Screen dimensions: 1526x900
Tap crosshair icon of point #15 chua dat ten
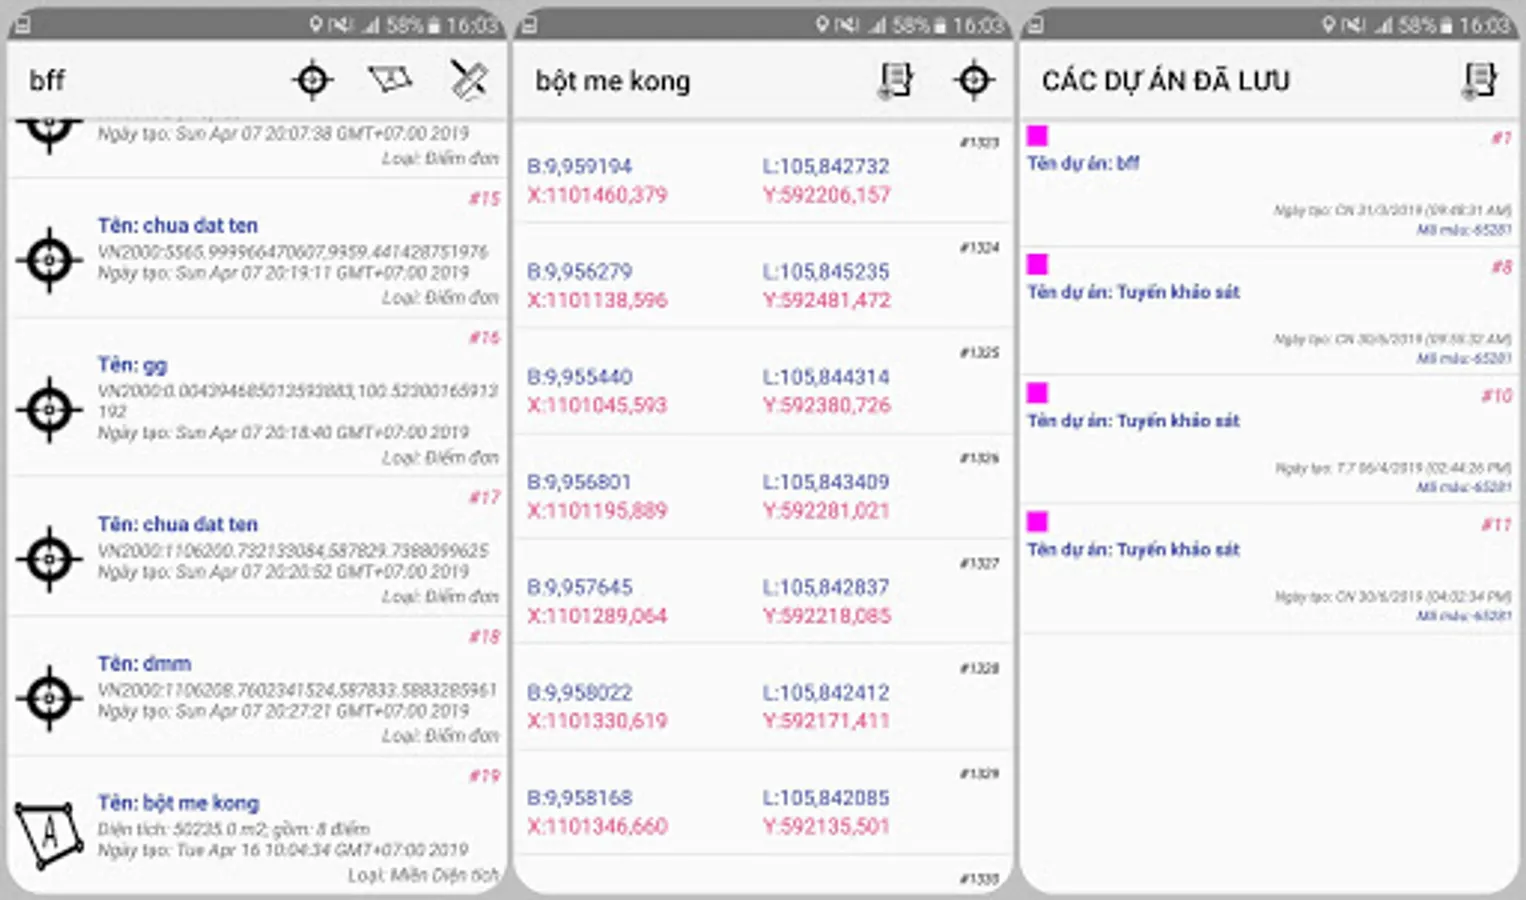pos(49,261)
